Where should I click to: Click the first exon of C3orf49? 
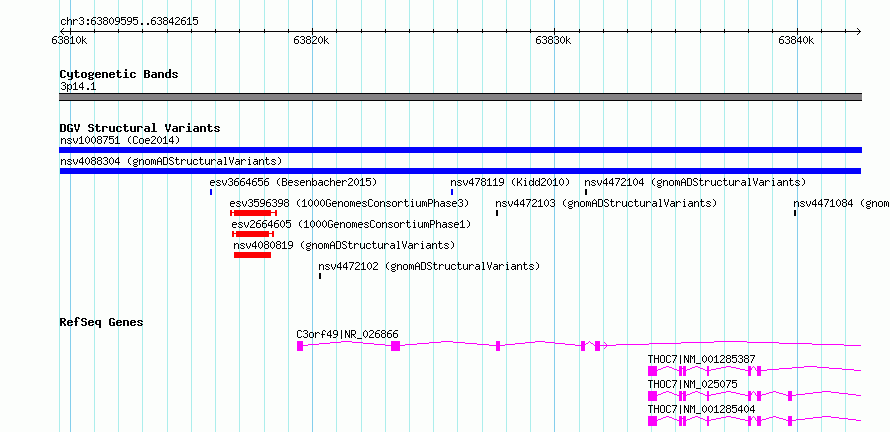pyautogui.click(x=300, y=346)
